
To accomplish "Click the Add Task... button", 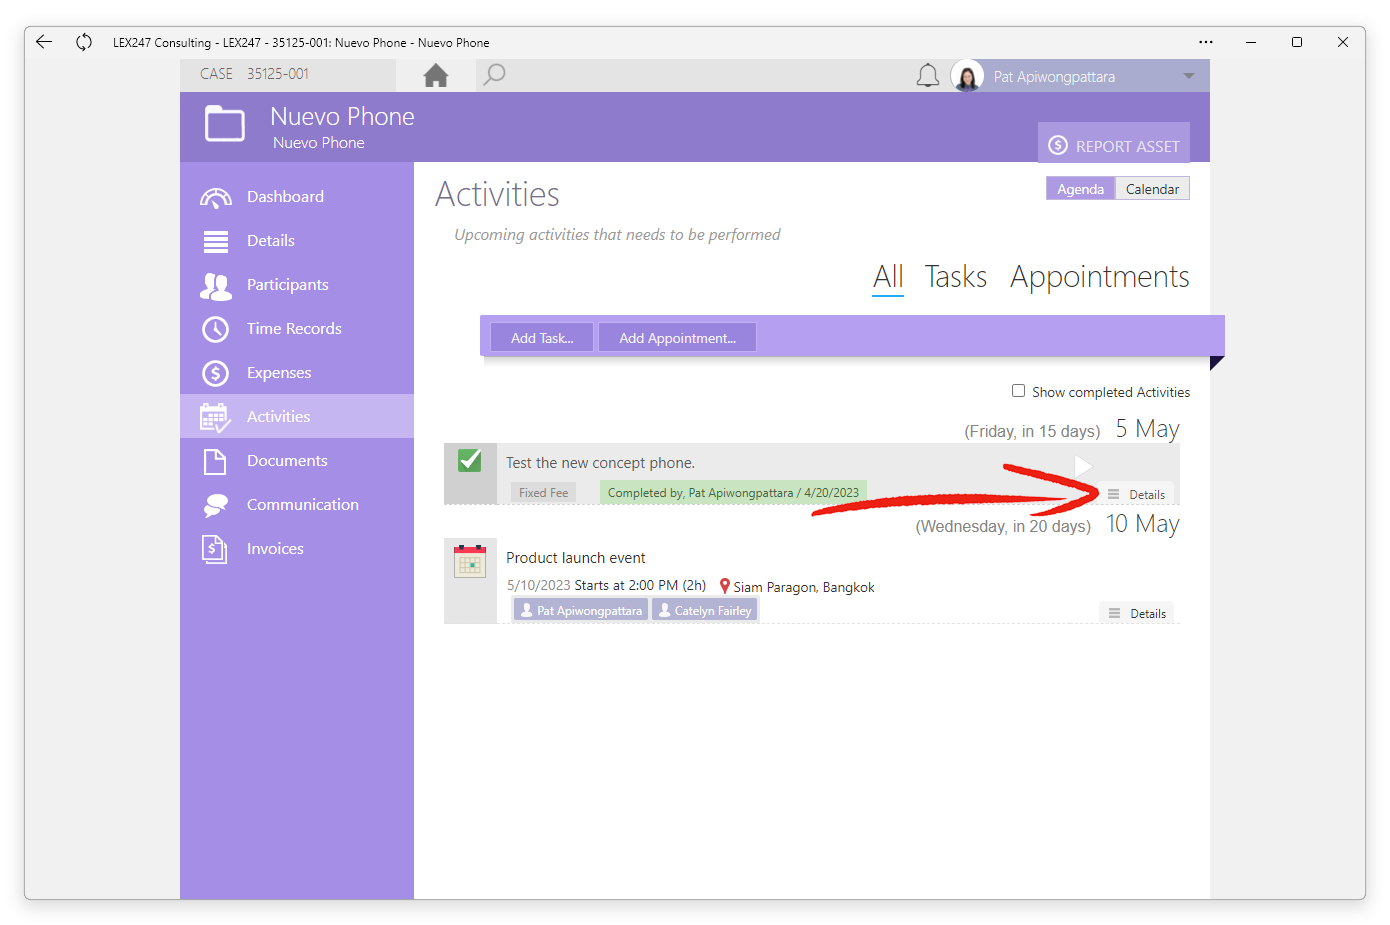I will 542,338.
